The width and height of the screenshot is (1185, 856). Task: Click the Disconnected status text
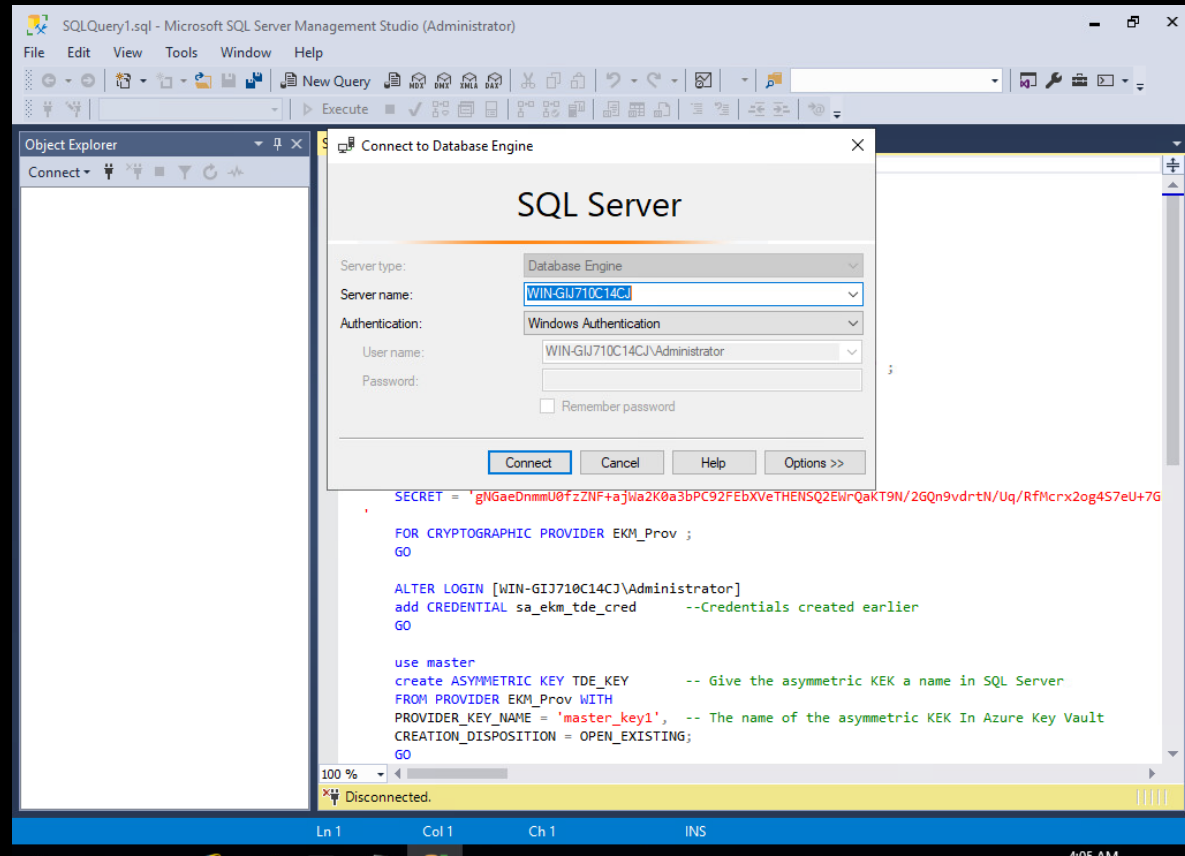388,797
